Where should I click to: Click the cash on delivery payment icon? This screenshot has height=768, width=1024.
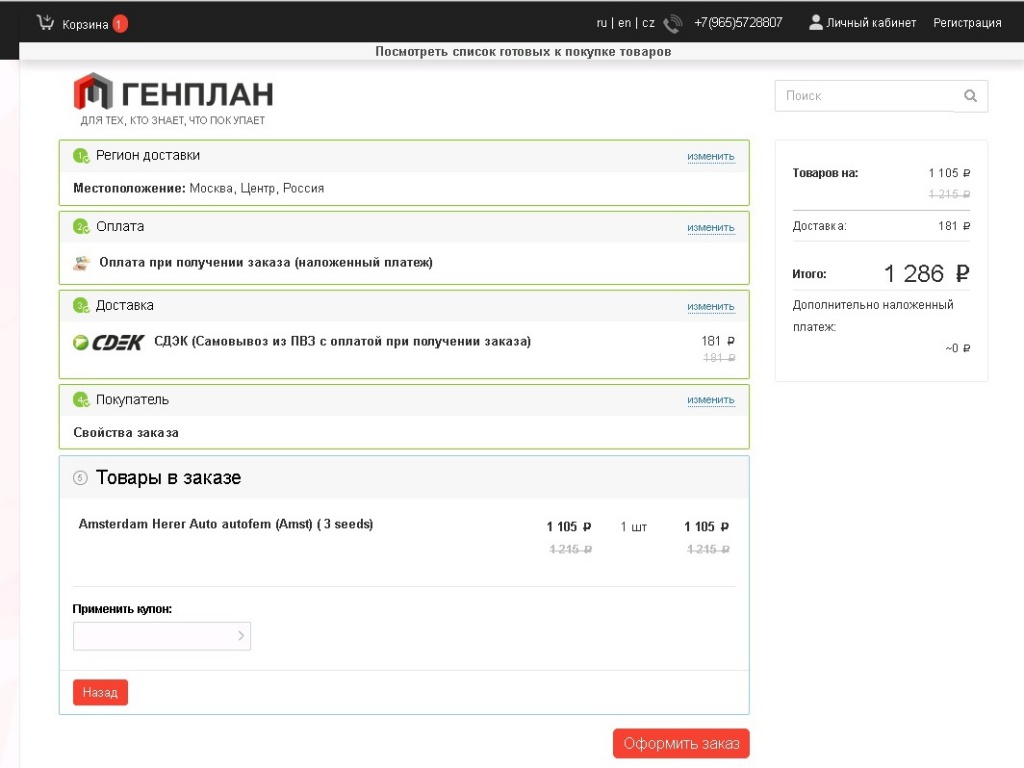(x=82, y=263)
